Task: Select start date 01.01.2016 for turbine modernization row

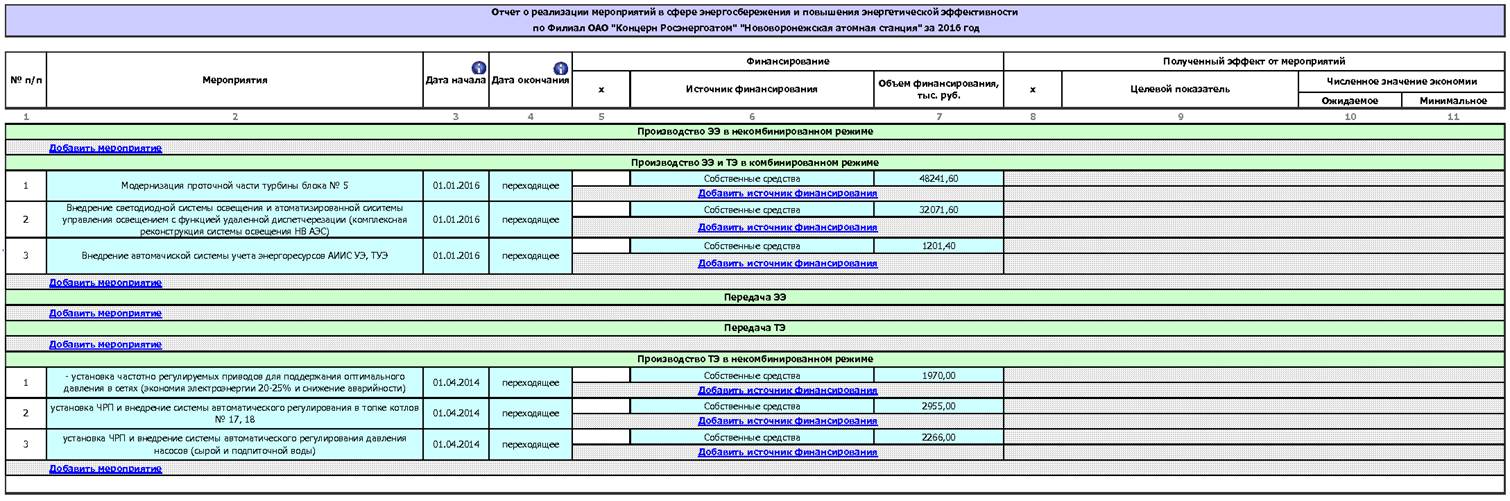Action: [x=456, y=186]
